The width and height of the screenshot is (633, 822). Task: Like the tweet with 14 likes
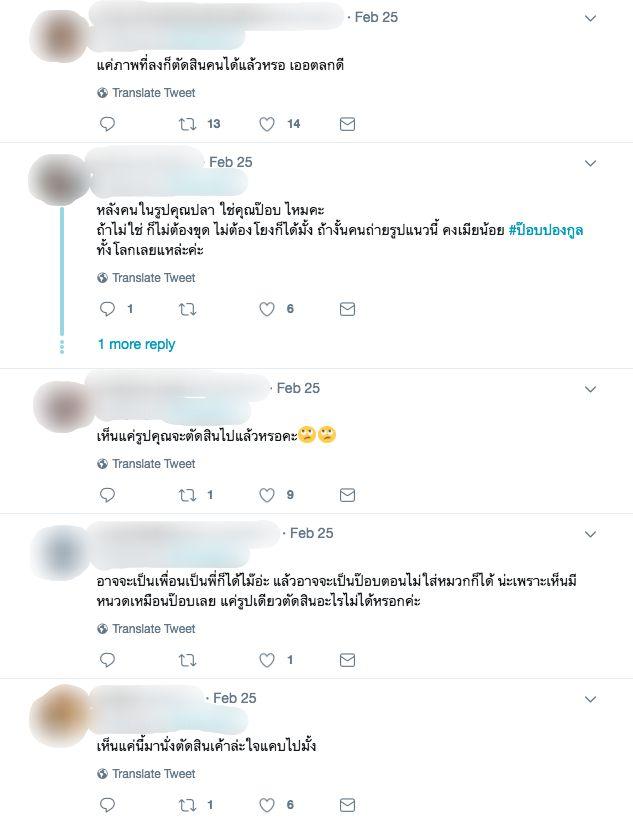click(267, 124)
